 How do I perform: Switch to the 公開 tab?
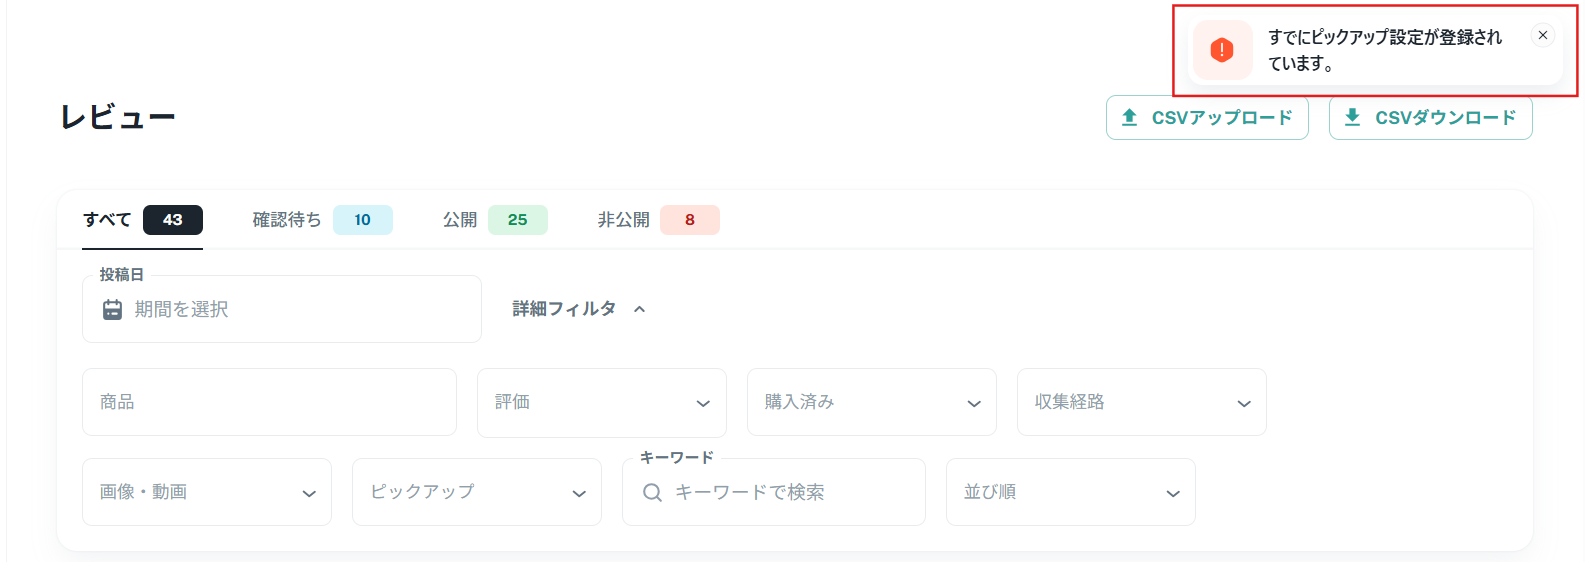pyautogui.click(x=494, y=220)
